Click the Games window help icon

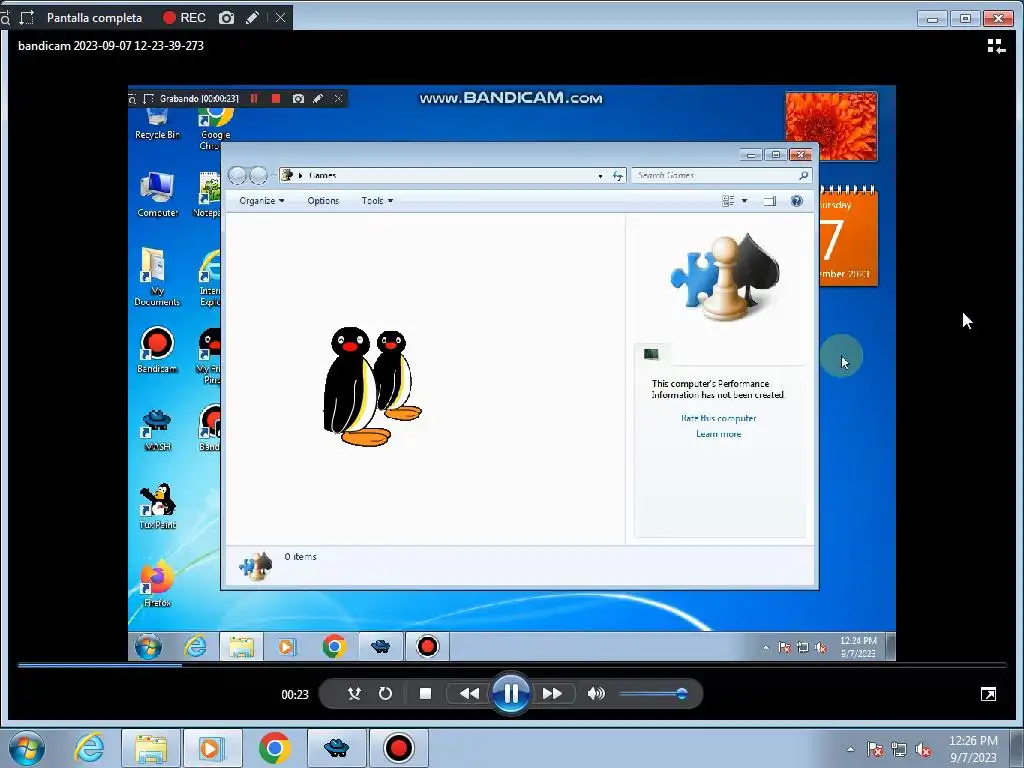click(796, 201)
